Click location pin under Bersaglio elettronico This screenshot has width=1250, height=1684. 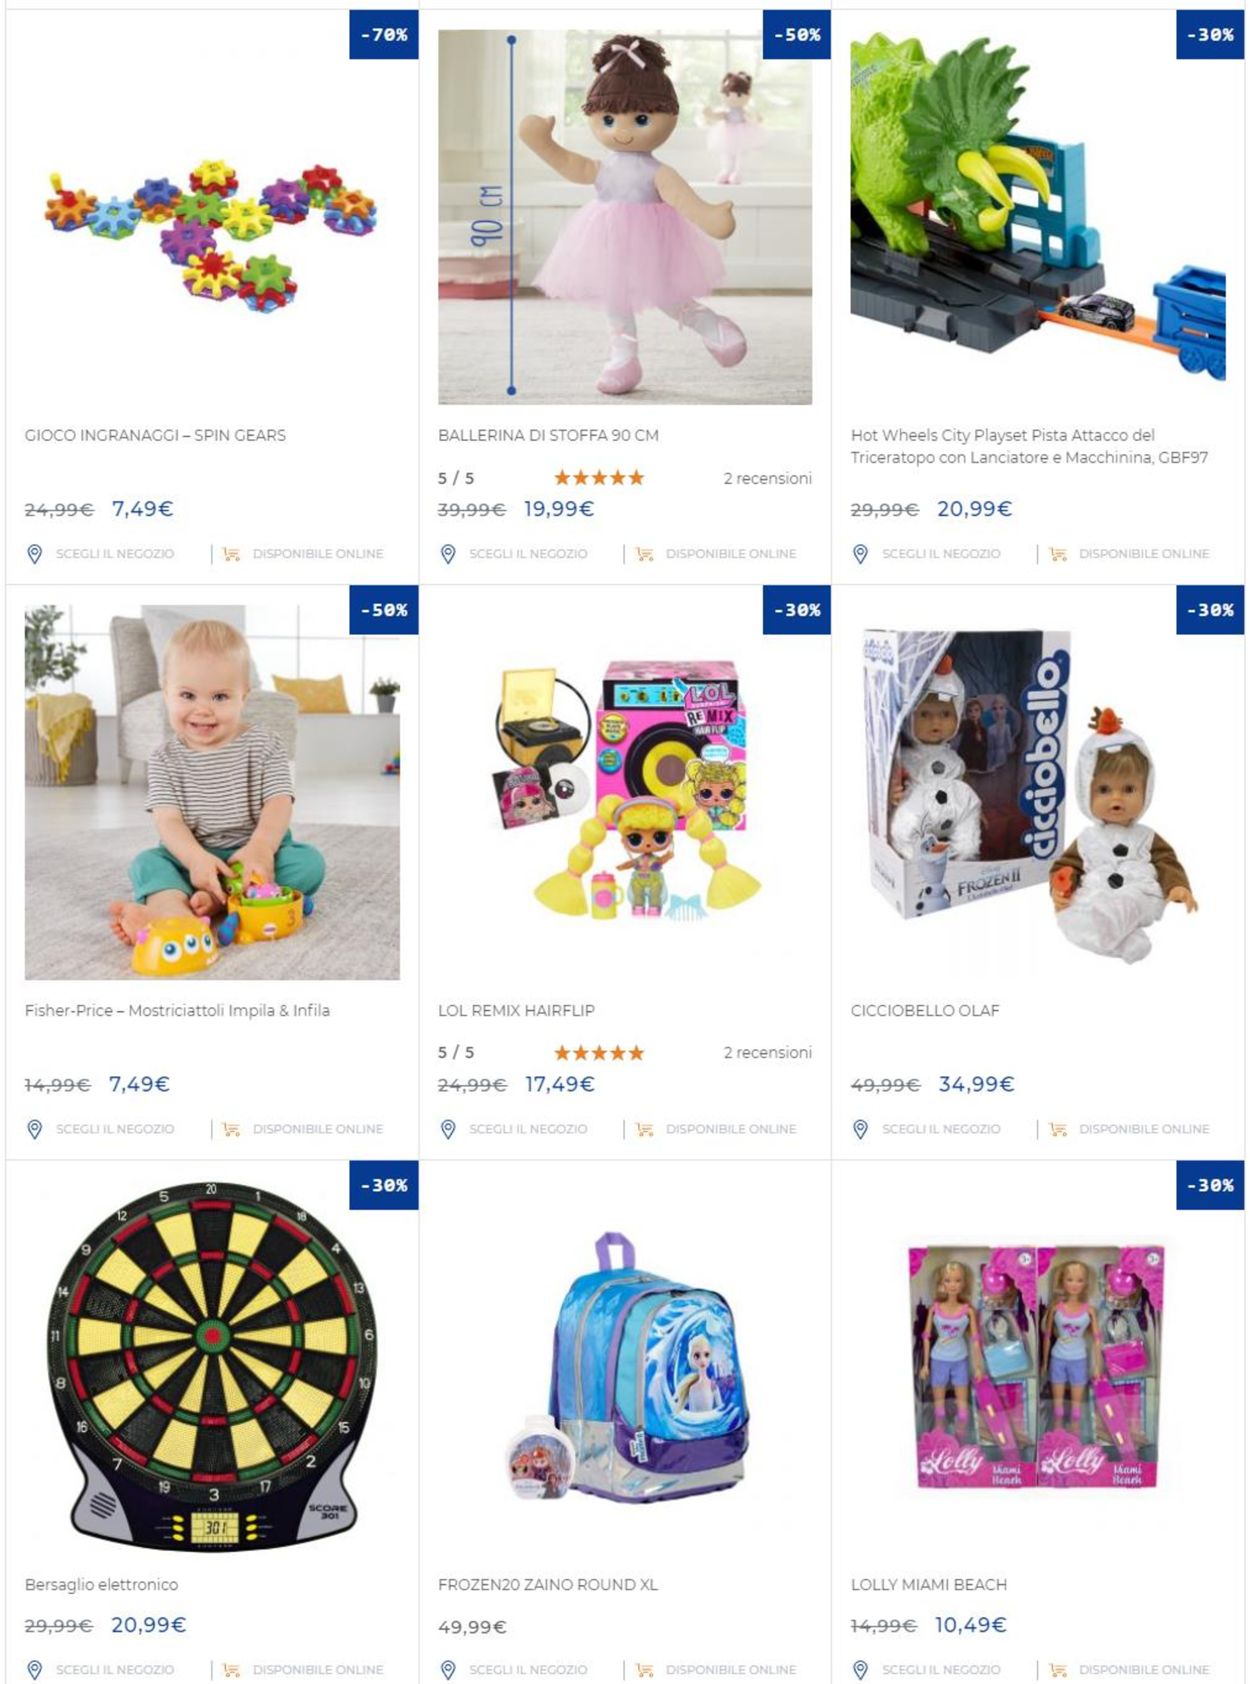click(34, 1670)
